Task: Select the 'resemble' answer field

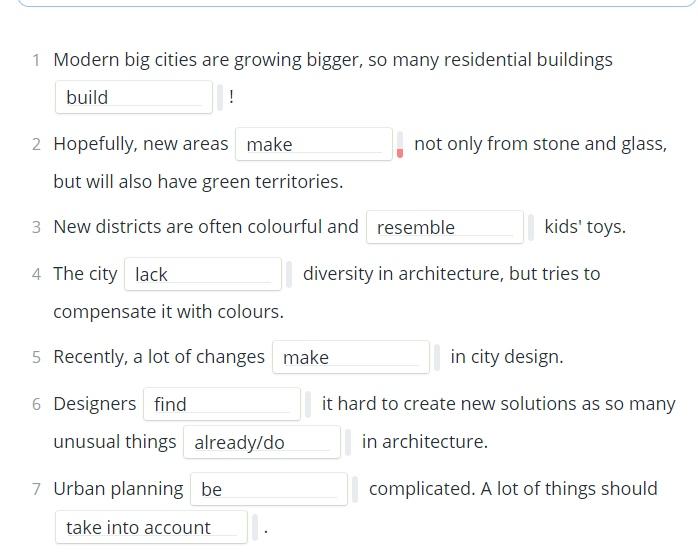Action: [x=445, y=227]
